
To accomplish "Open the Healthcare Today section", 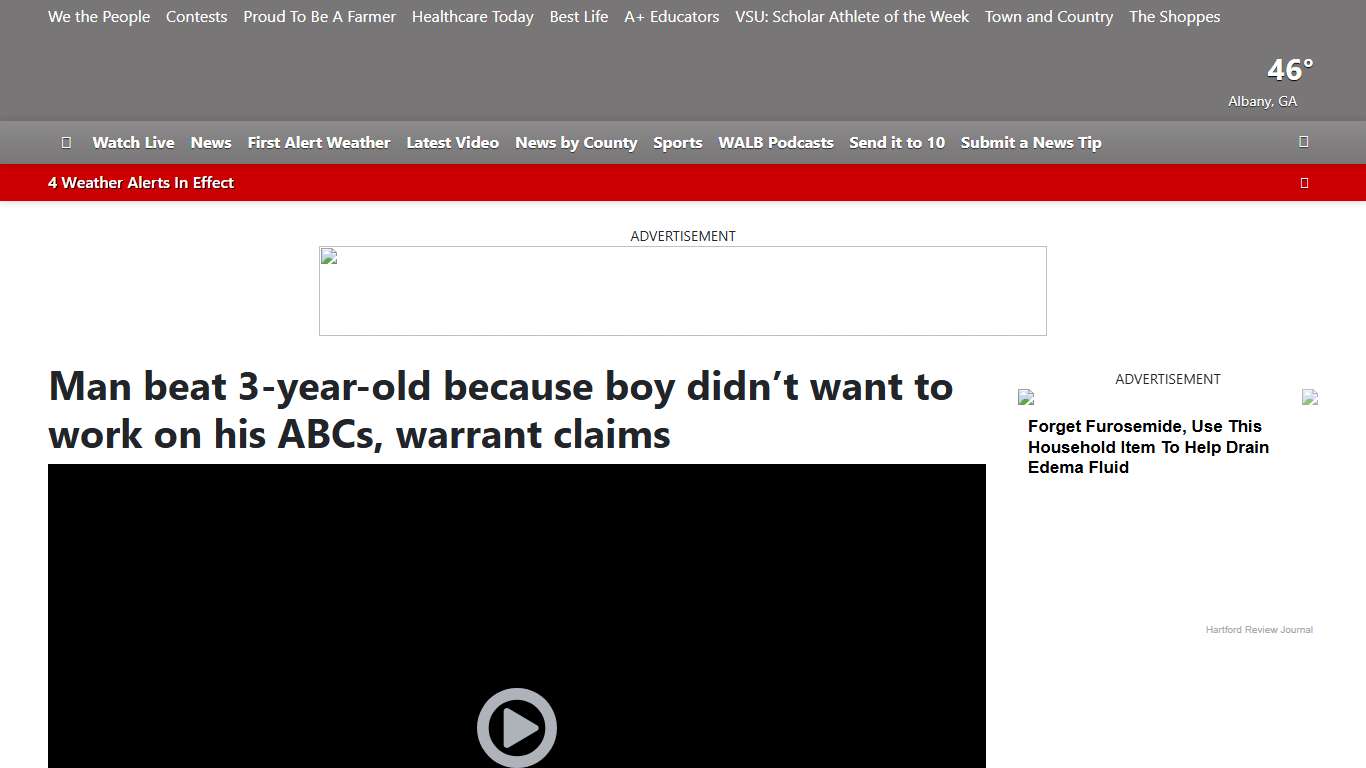I will click(x=472, y=16).
